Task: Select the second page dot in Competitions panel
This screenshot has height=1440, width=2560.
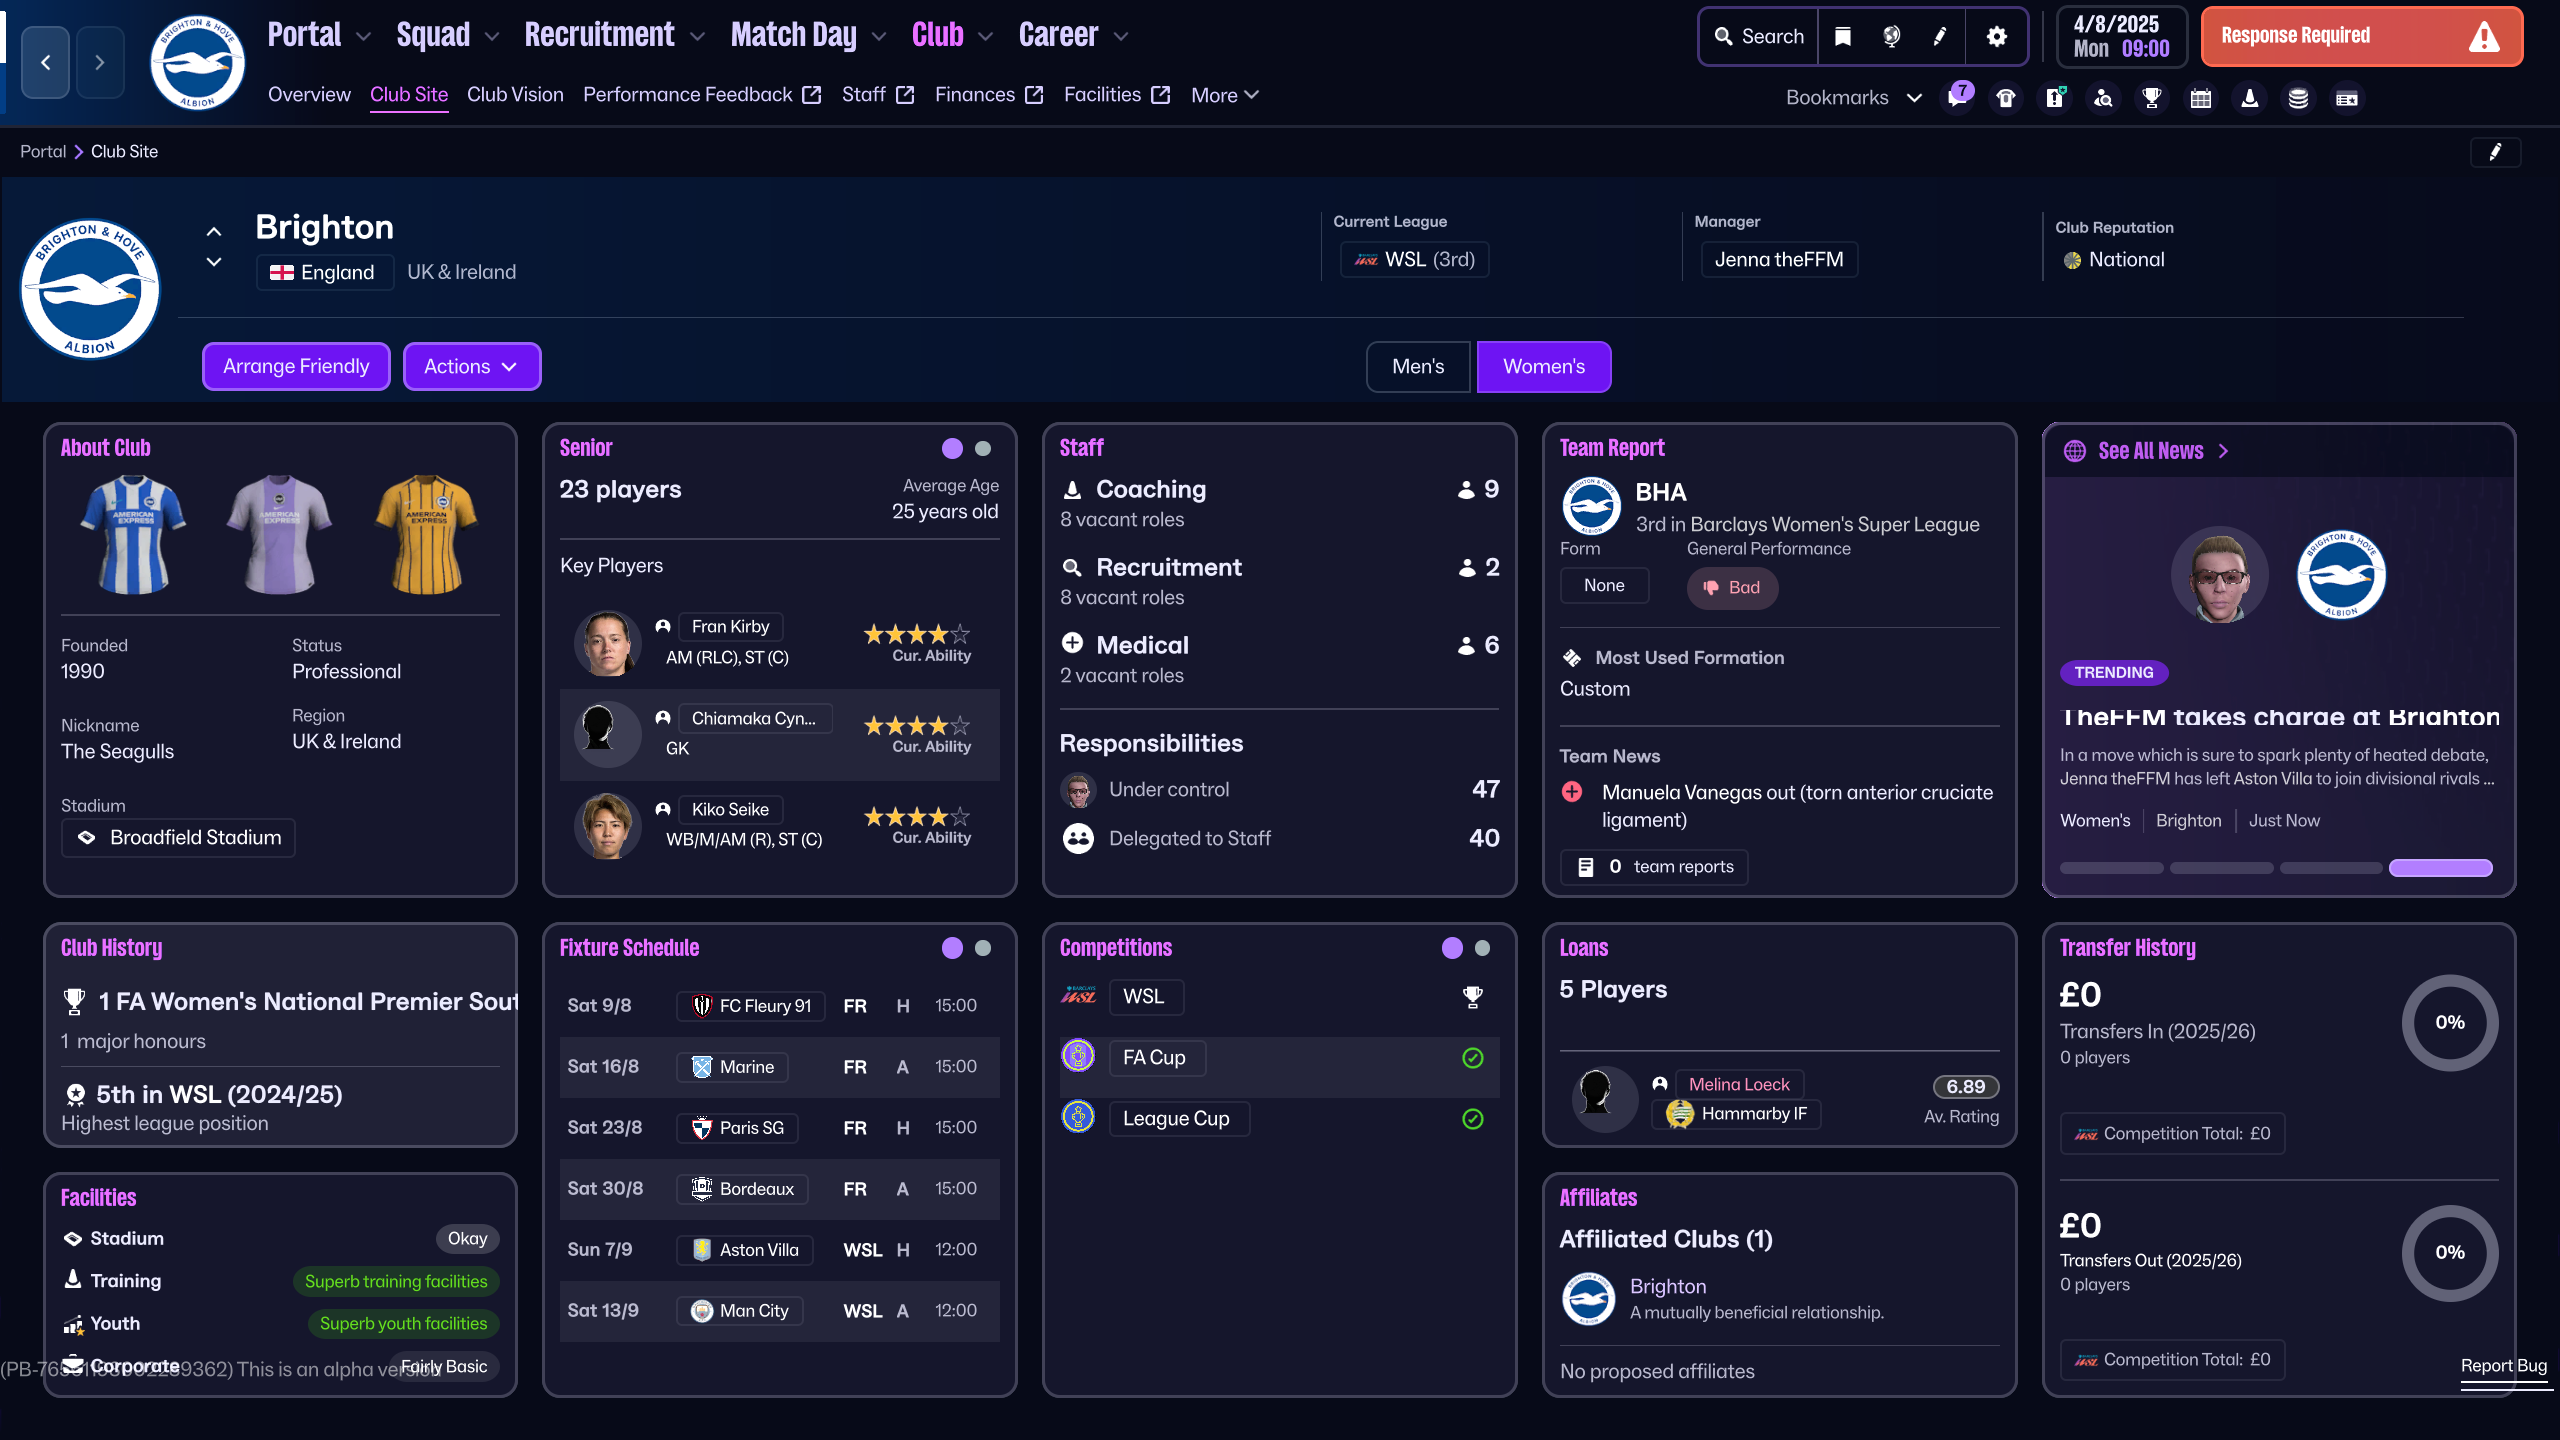Action: click(1482, 948)
